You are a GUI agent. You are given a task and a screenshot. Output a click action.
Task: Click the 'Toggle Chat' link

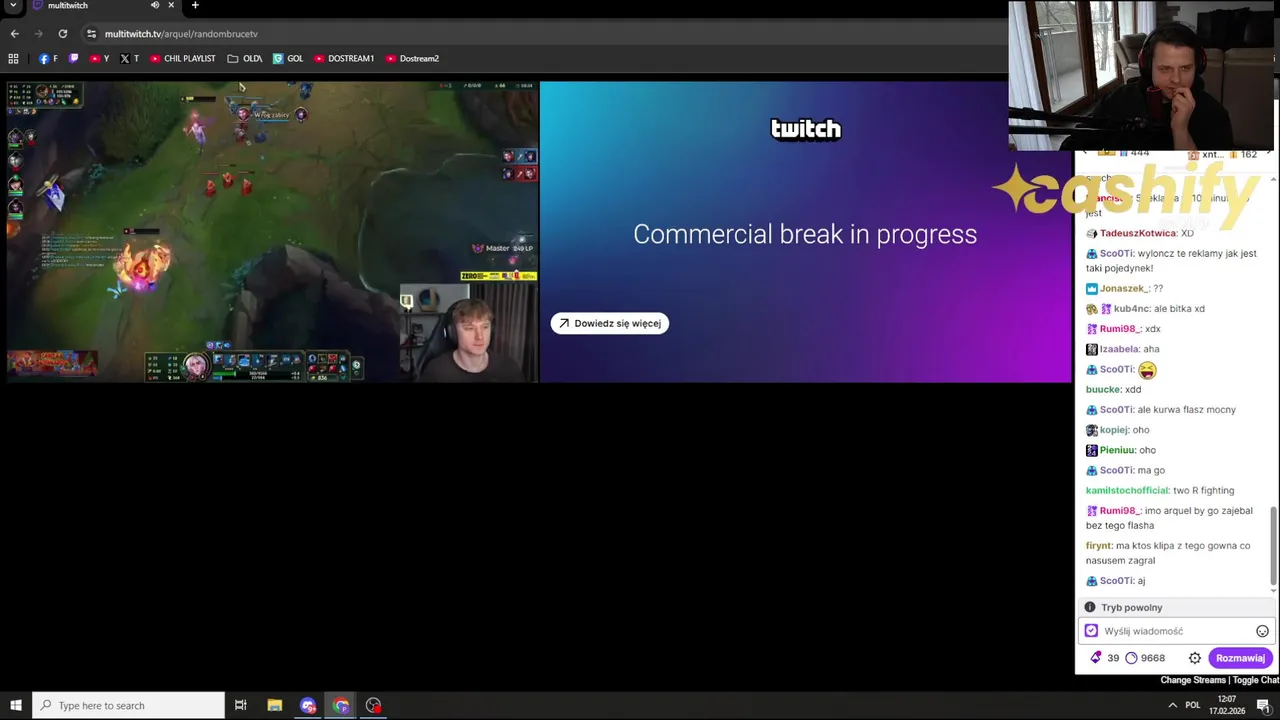point(1257,680)
